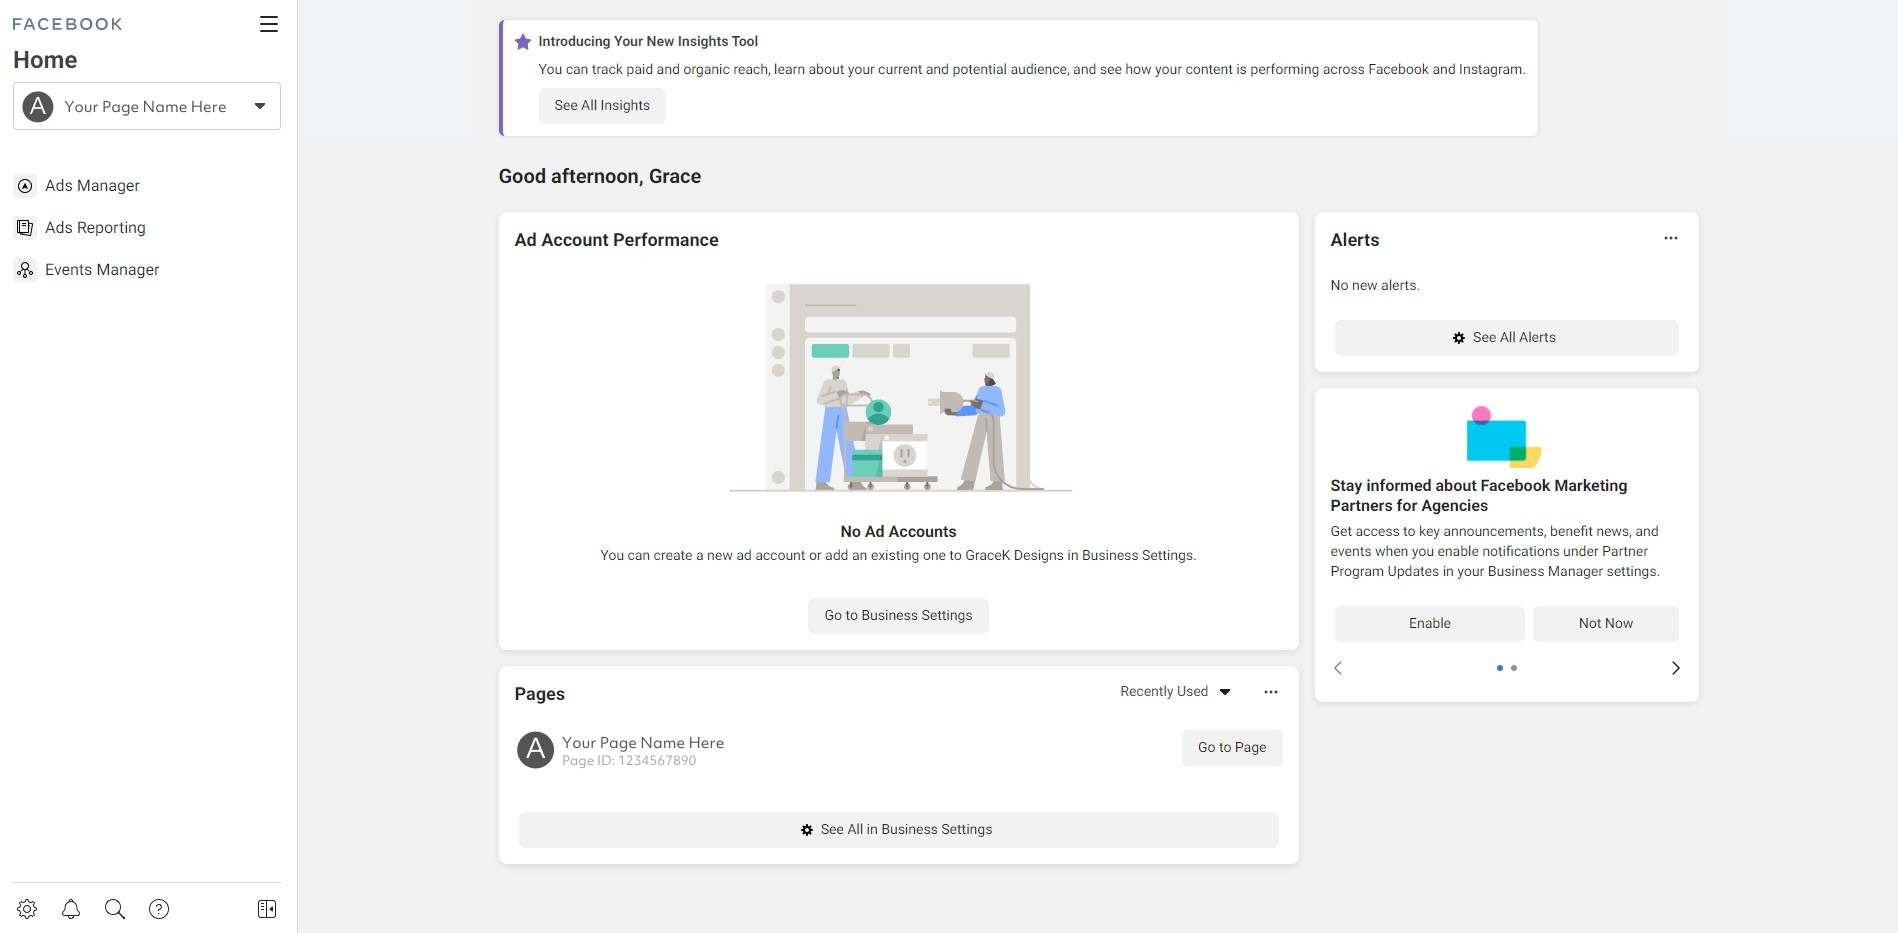The height and width of the screenshot is (933, 1898).
Task: Click the Facebook wordmark logo
Action: 67,24
